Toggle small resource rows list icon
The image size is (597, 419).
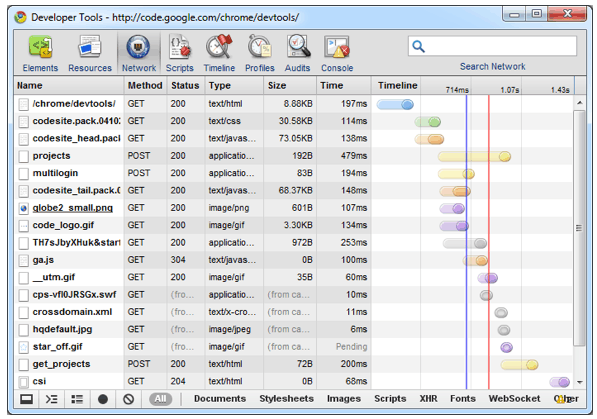[77, 399]
